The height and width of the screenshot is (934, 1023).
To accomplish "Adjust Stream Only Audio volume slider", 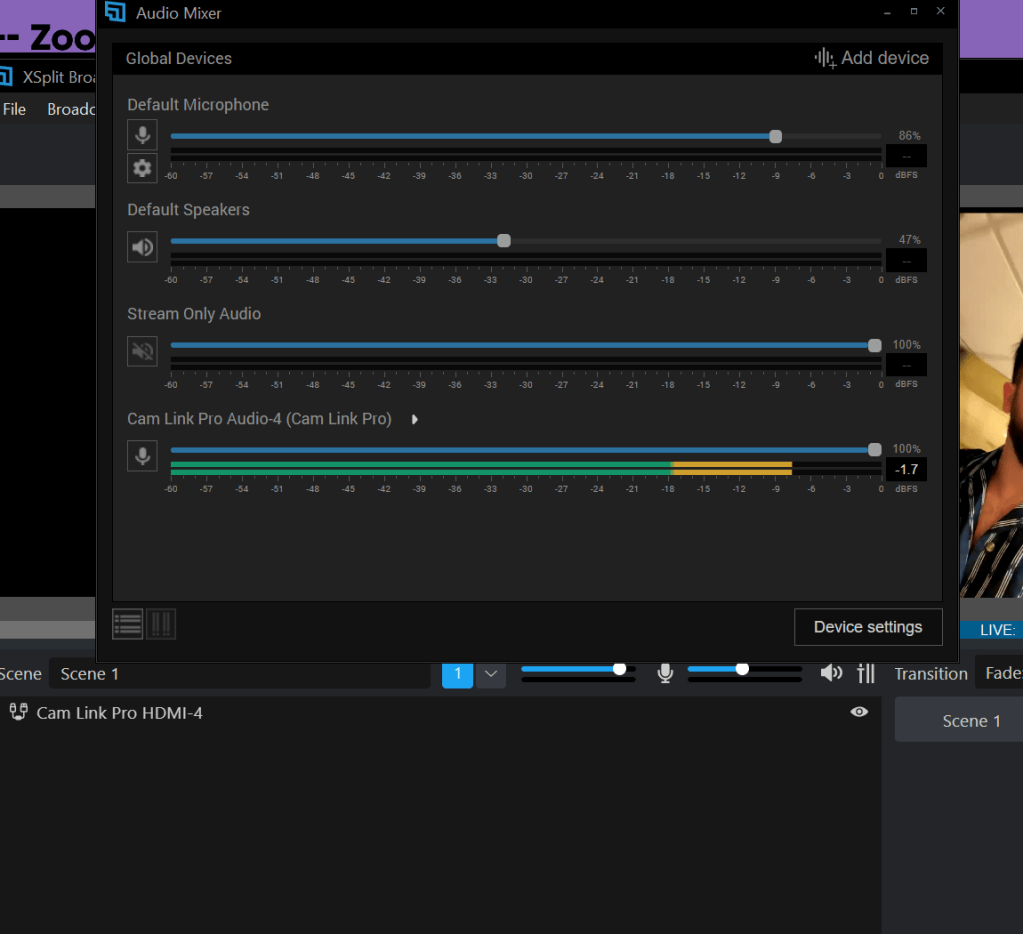I will tap(875, 345).
